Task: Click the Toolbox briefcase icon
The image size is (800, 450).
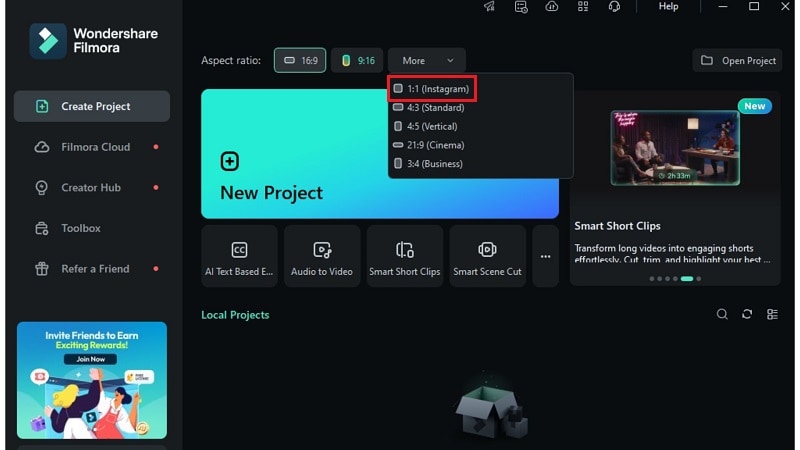Action: (x=42, y=228)
